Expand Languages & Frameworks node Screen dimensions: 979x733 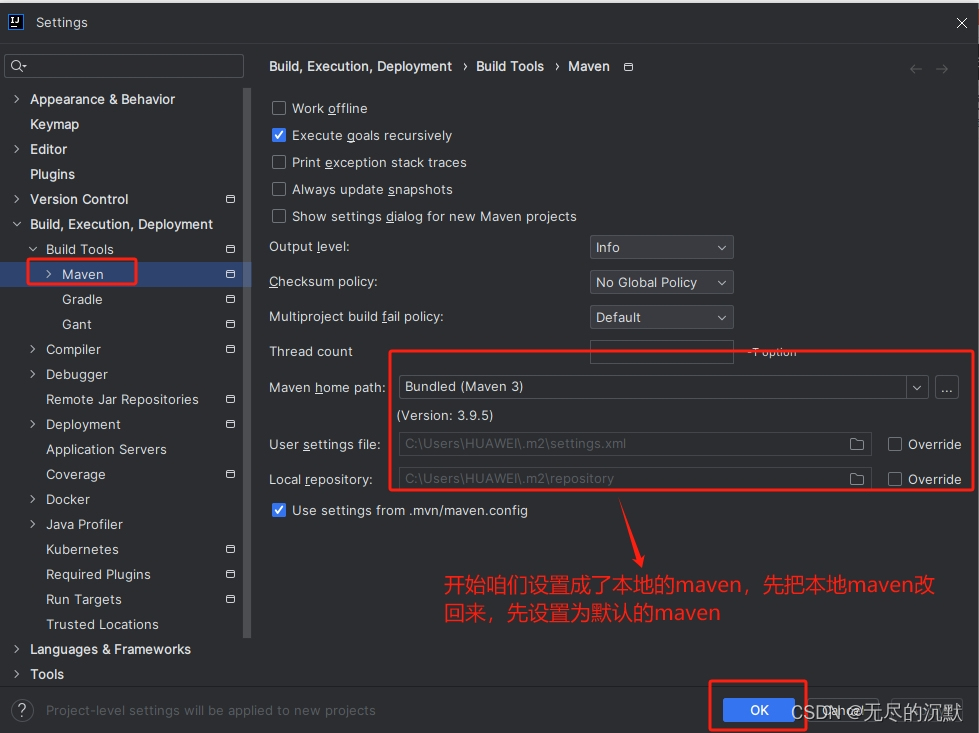(x=17, y=649)
